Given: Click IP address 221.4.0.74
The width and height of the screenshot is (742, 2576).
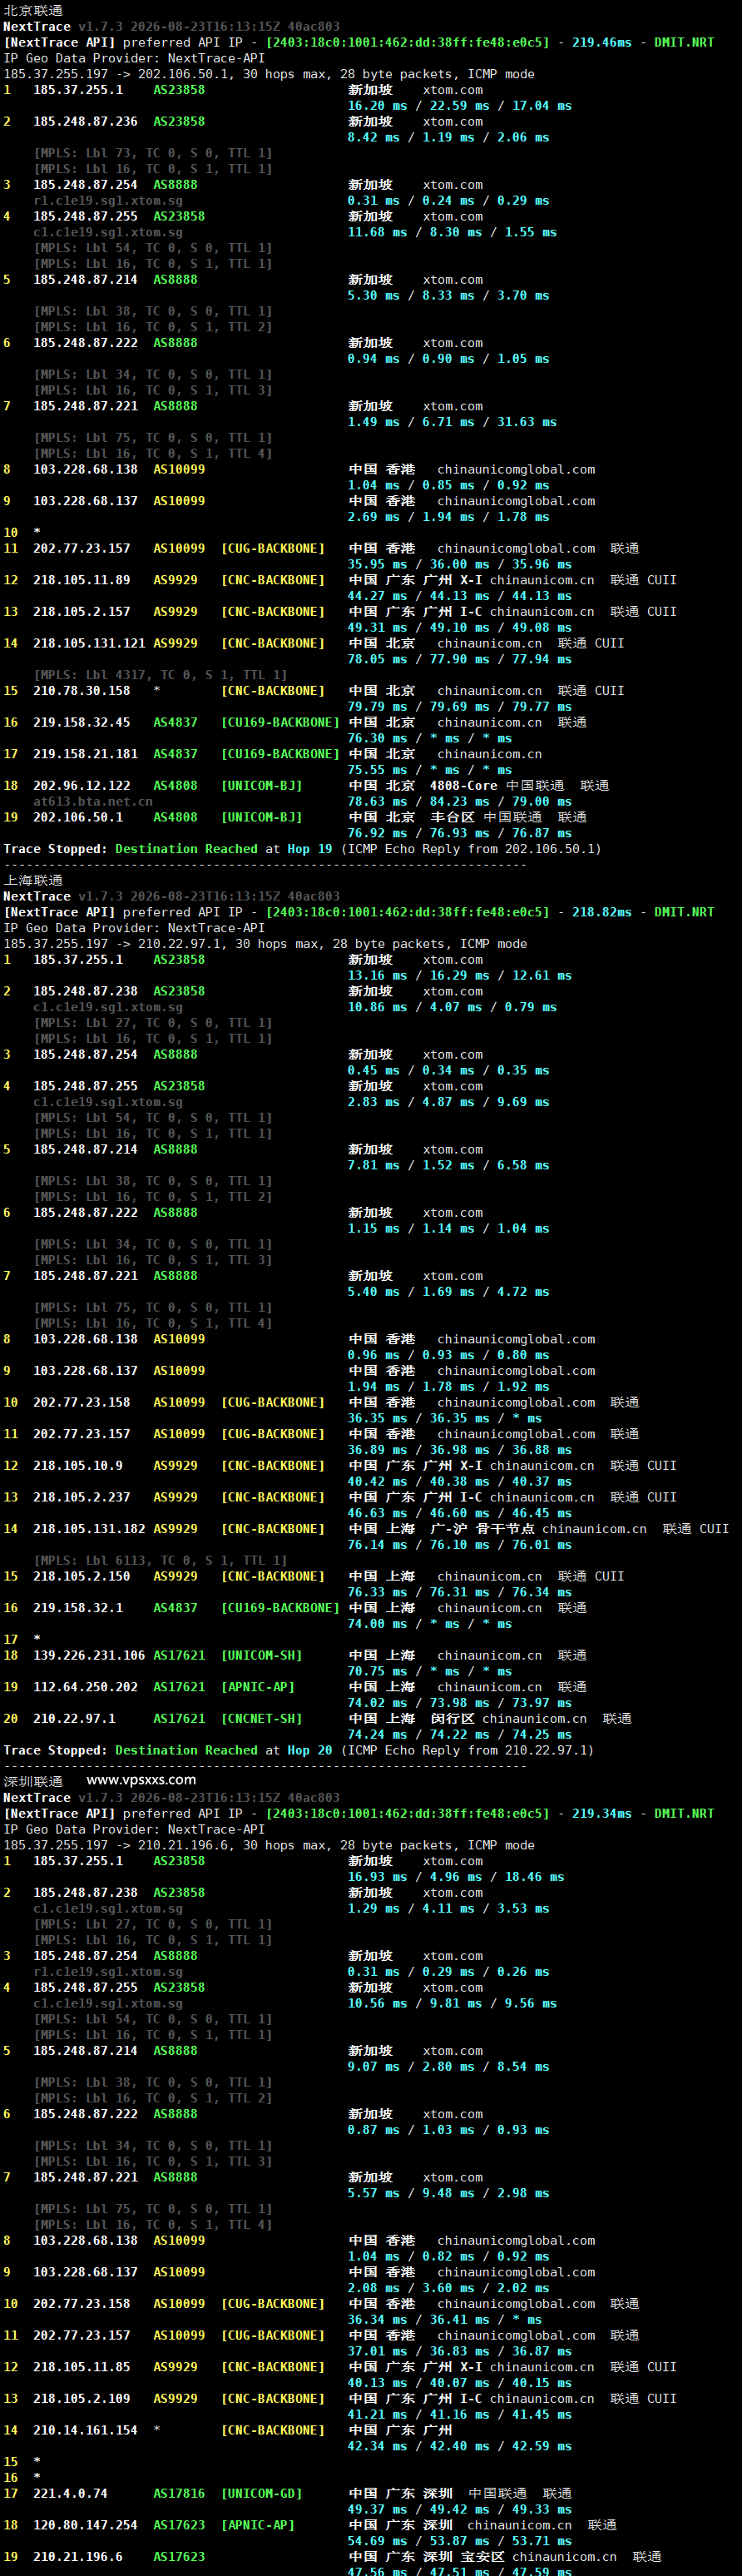Looking at the screenshot, I should coord(70,2494).
